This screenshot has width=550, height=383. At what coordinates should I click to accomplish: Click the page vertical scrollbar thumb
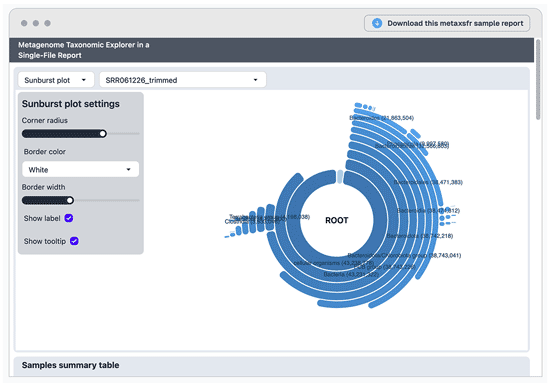tap(538, 79)
